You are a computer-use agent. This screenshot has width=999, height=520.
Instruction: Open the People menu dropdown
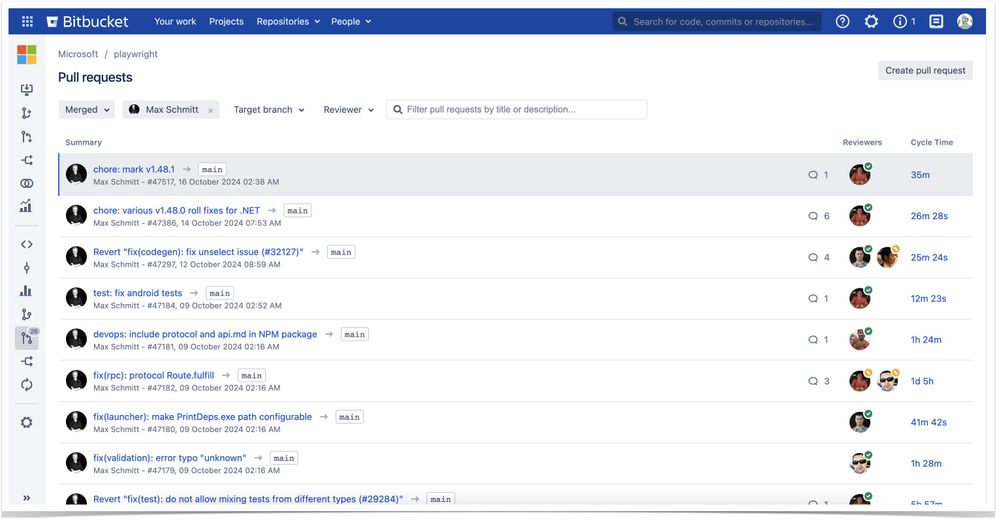click(351, 22)
